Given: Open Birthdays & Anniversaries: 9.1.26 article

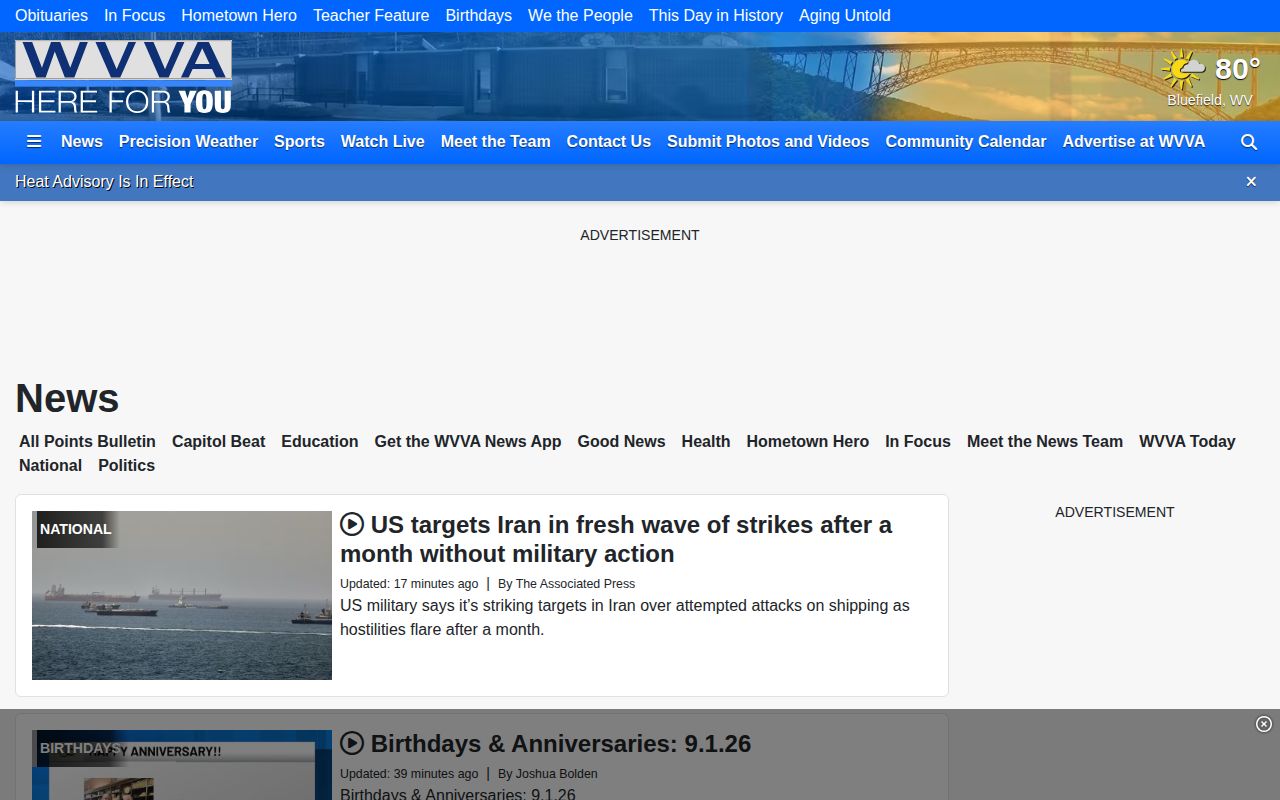Looking at the screenshot, I should [561, 743].
